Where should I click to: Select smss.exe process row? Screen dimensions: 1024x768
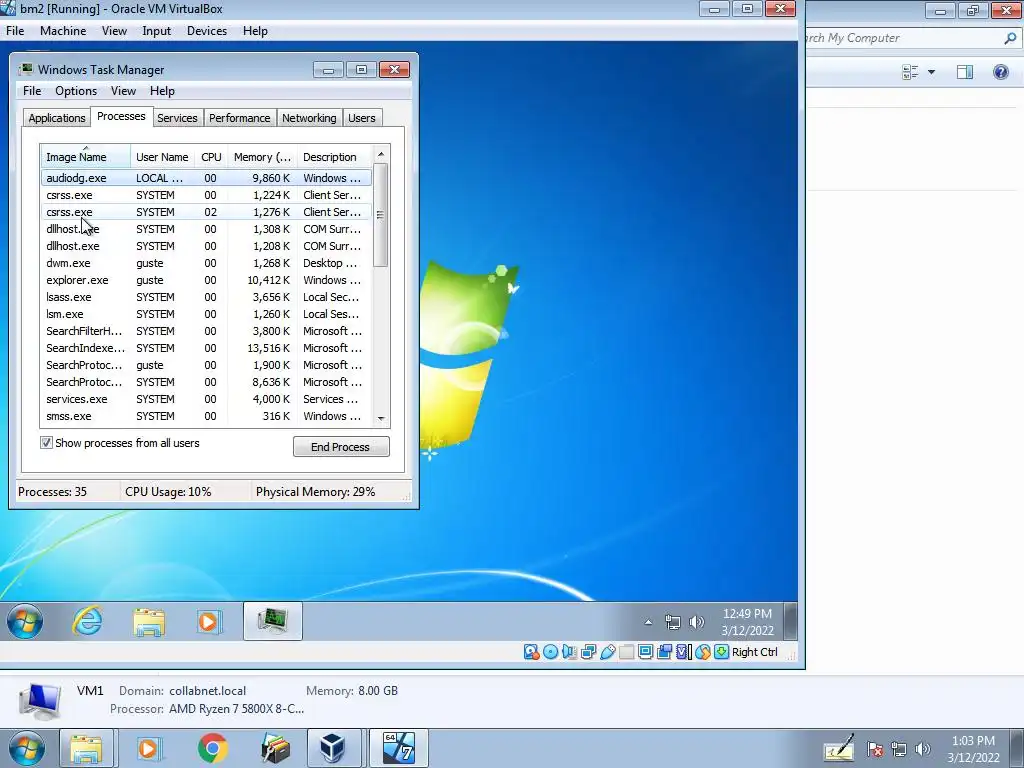pyautogui.click(x=206, y=416)
